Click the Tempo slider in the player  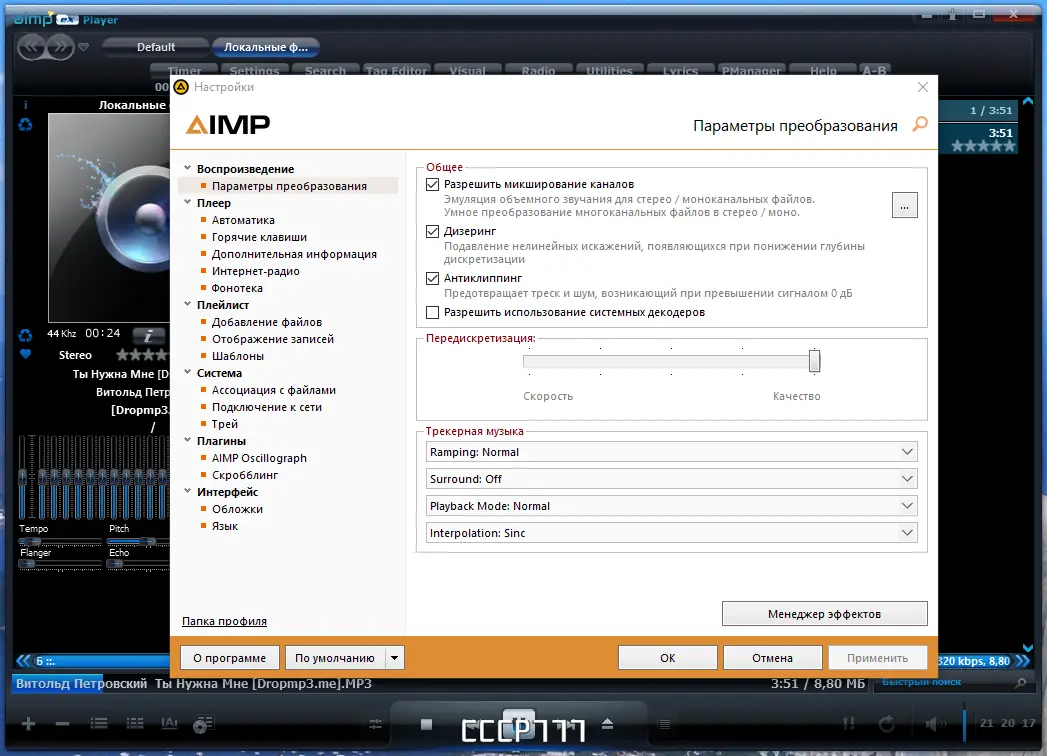coord(60,541)
